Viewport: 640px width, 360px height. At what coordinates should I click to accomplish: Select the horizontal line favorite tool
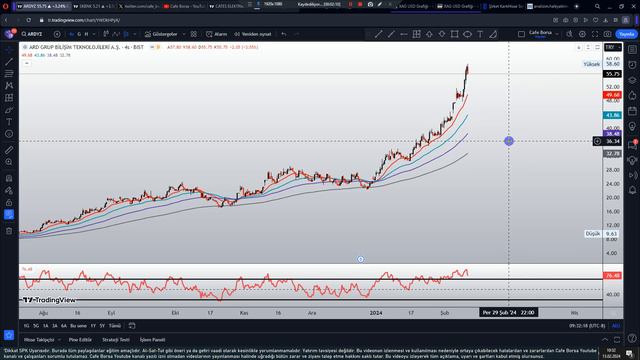[404, 34]
